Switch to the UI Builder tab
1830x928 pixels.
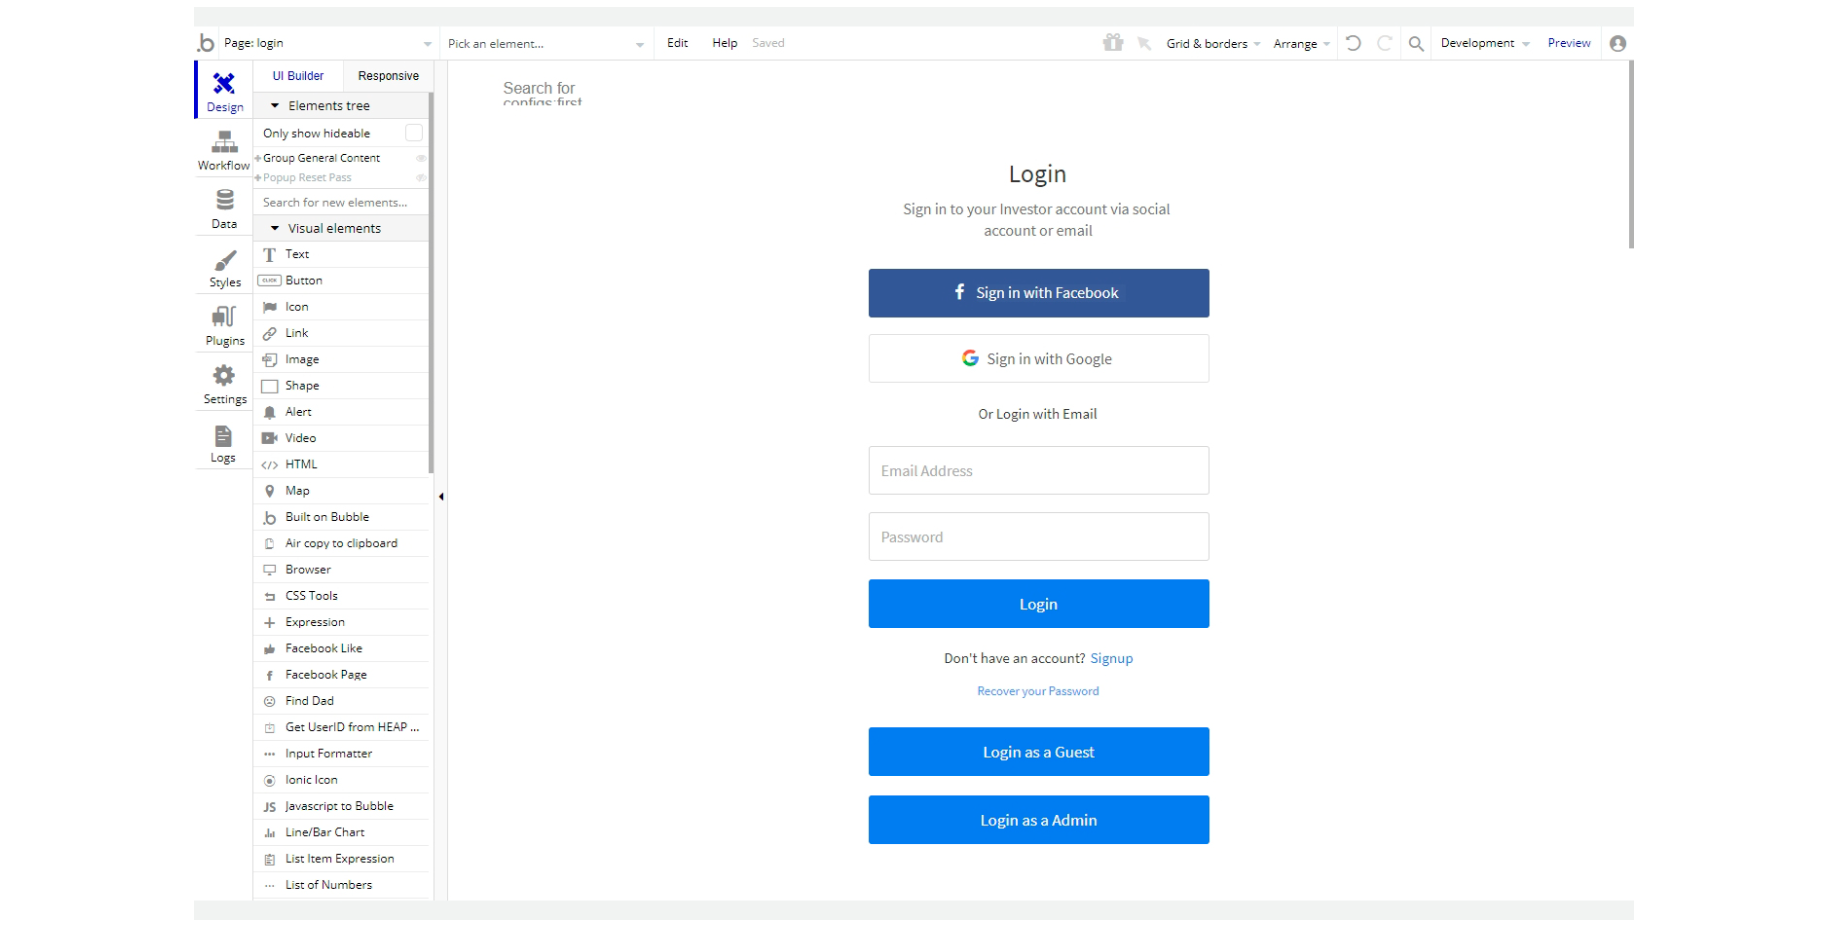pyautogui.click(x=298, y=76)
